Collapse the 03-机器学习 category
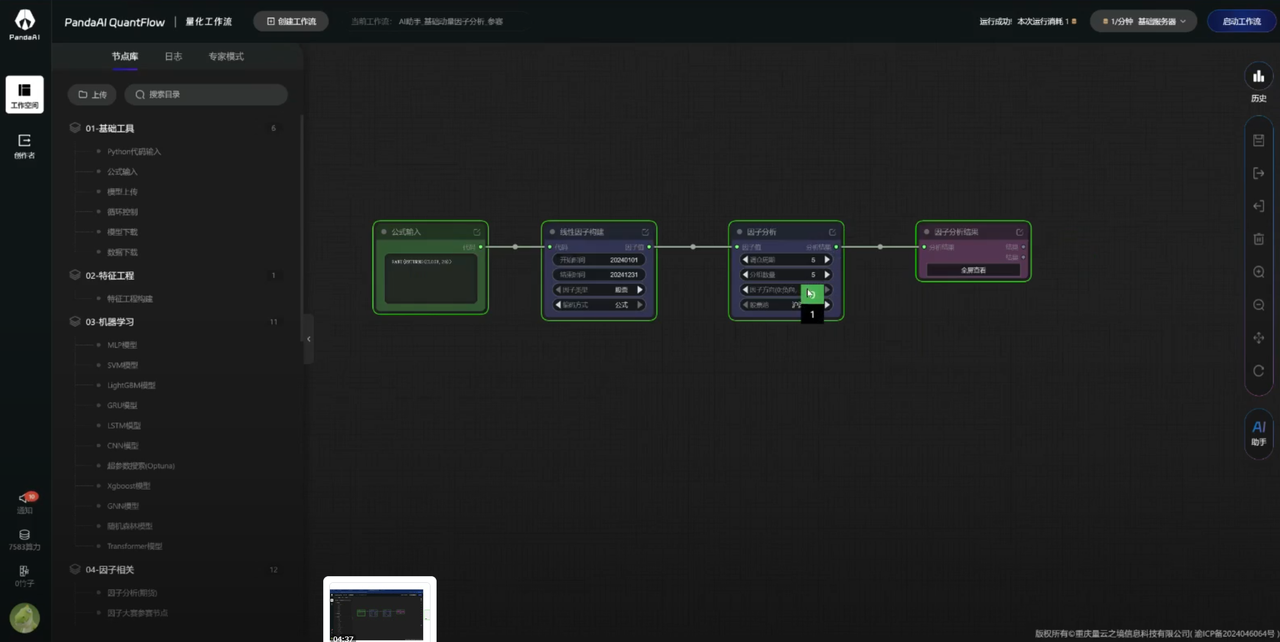The height and width of the screenshot is (642, 1280). 110,322
